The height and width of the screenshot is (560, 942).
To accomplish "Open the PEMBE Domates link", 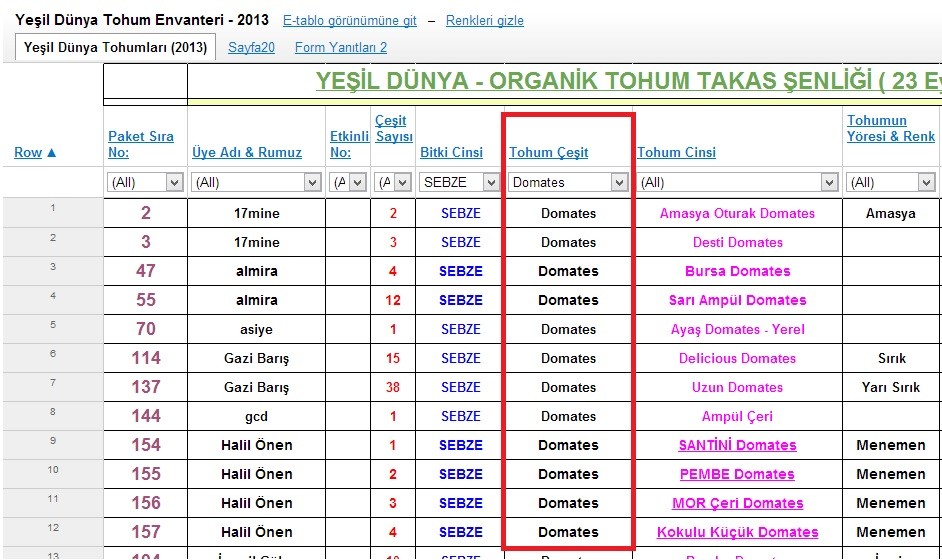I will pyautogui.click(x=737, y=474).
